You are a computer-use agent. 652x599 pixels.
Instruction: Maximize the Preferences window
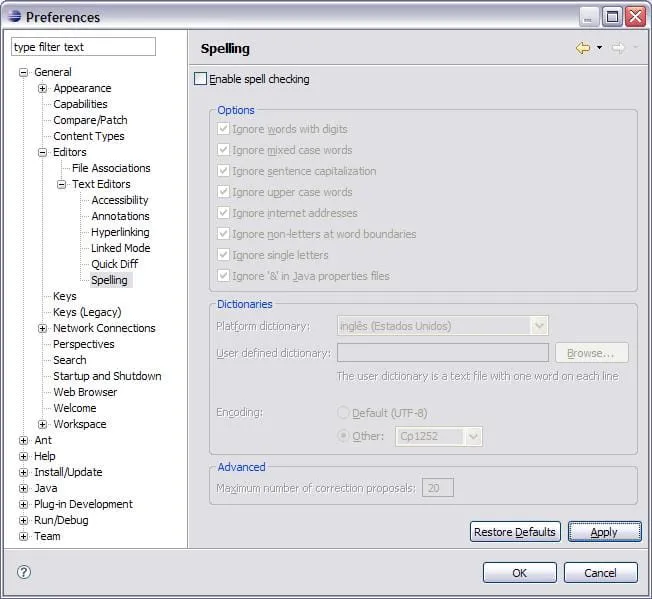(612, 17)
